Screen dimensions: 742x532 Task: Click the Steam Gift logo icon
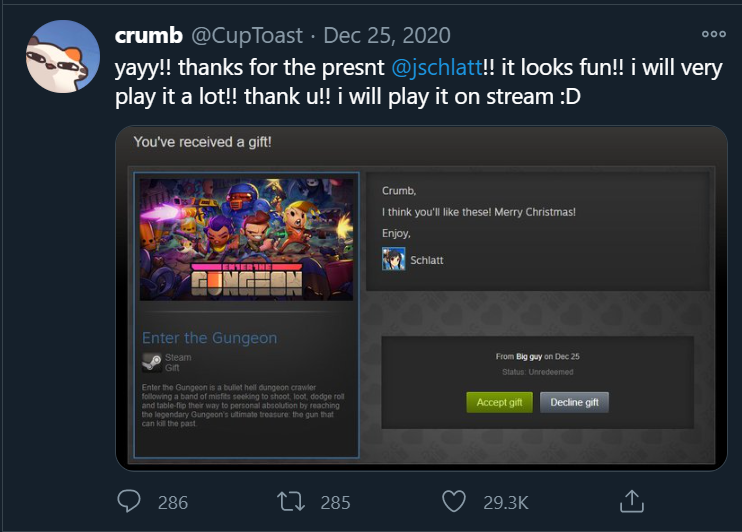pos(152,363)
